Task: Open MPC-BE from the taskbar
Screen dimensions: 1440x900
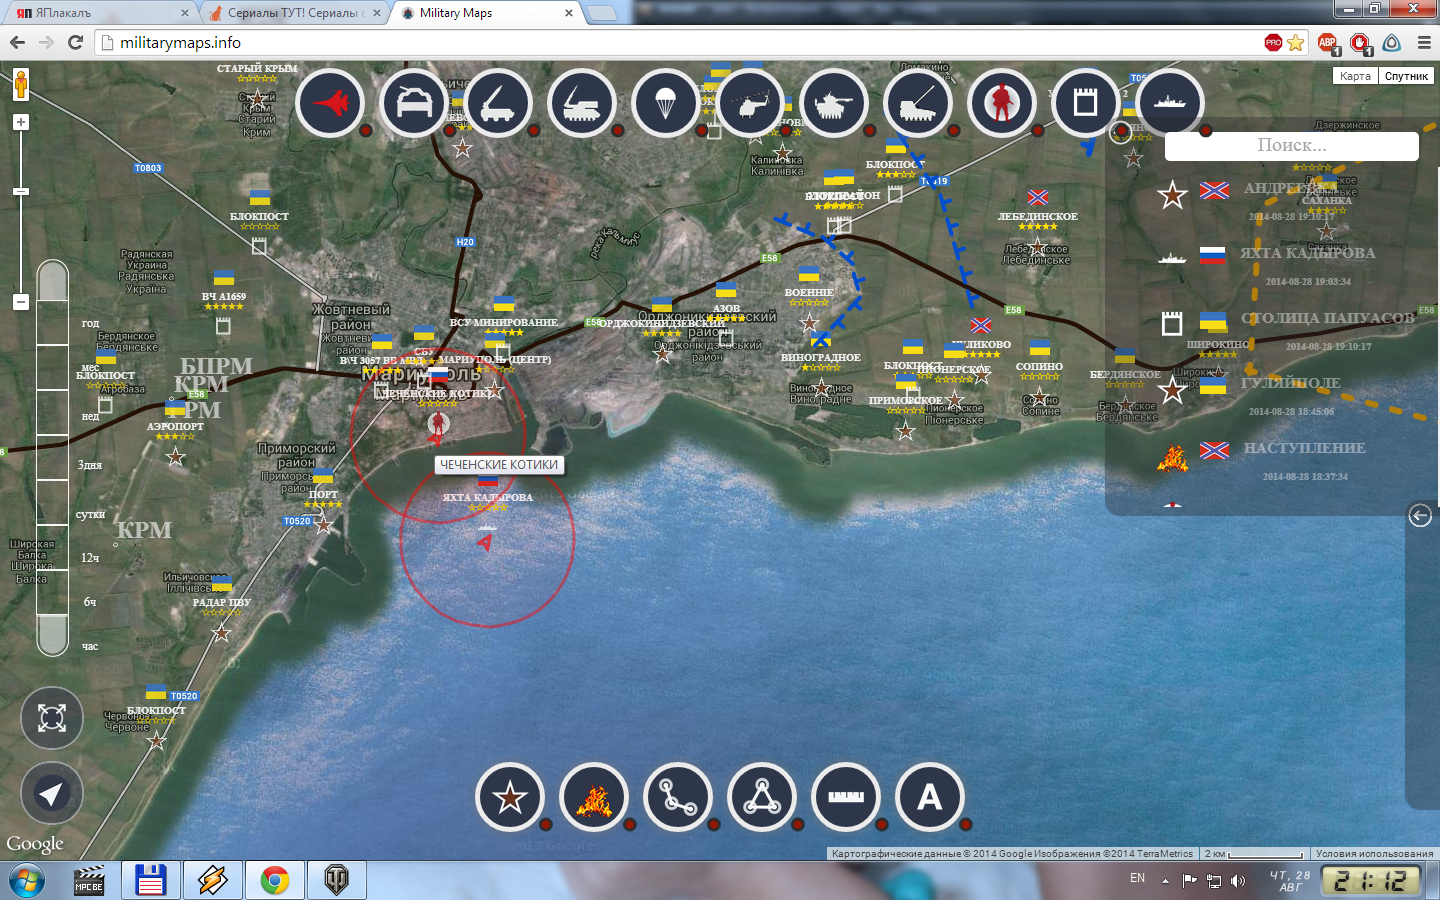Action: click(x=90, y=880)
